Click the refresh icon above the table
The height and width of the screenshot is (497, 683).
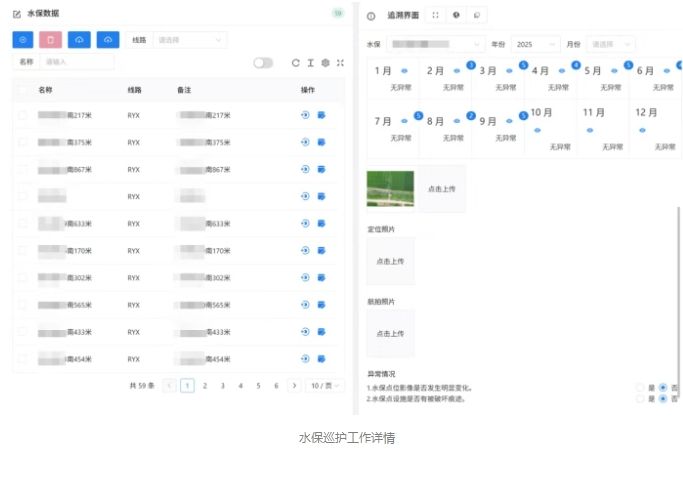click(295, 63)
